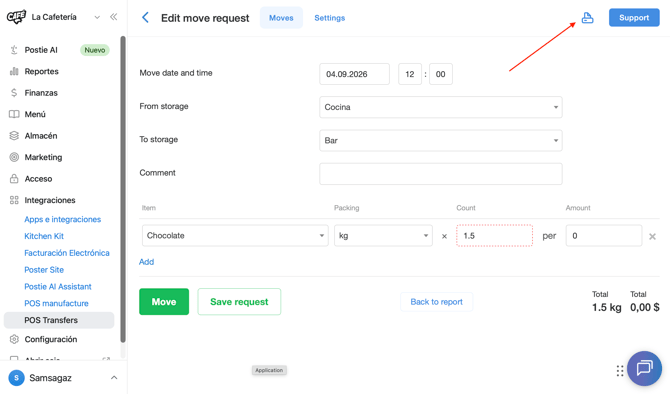
Task: Open Postie AI Assistant
Action: 58,286
